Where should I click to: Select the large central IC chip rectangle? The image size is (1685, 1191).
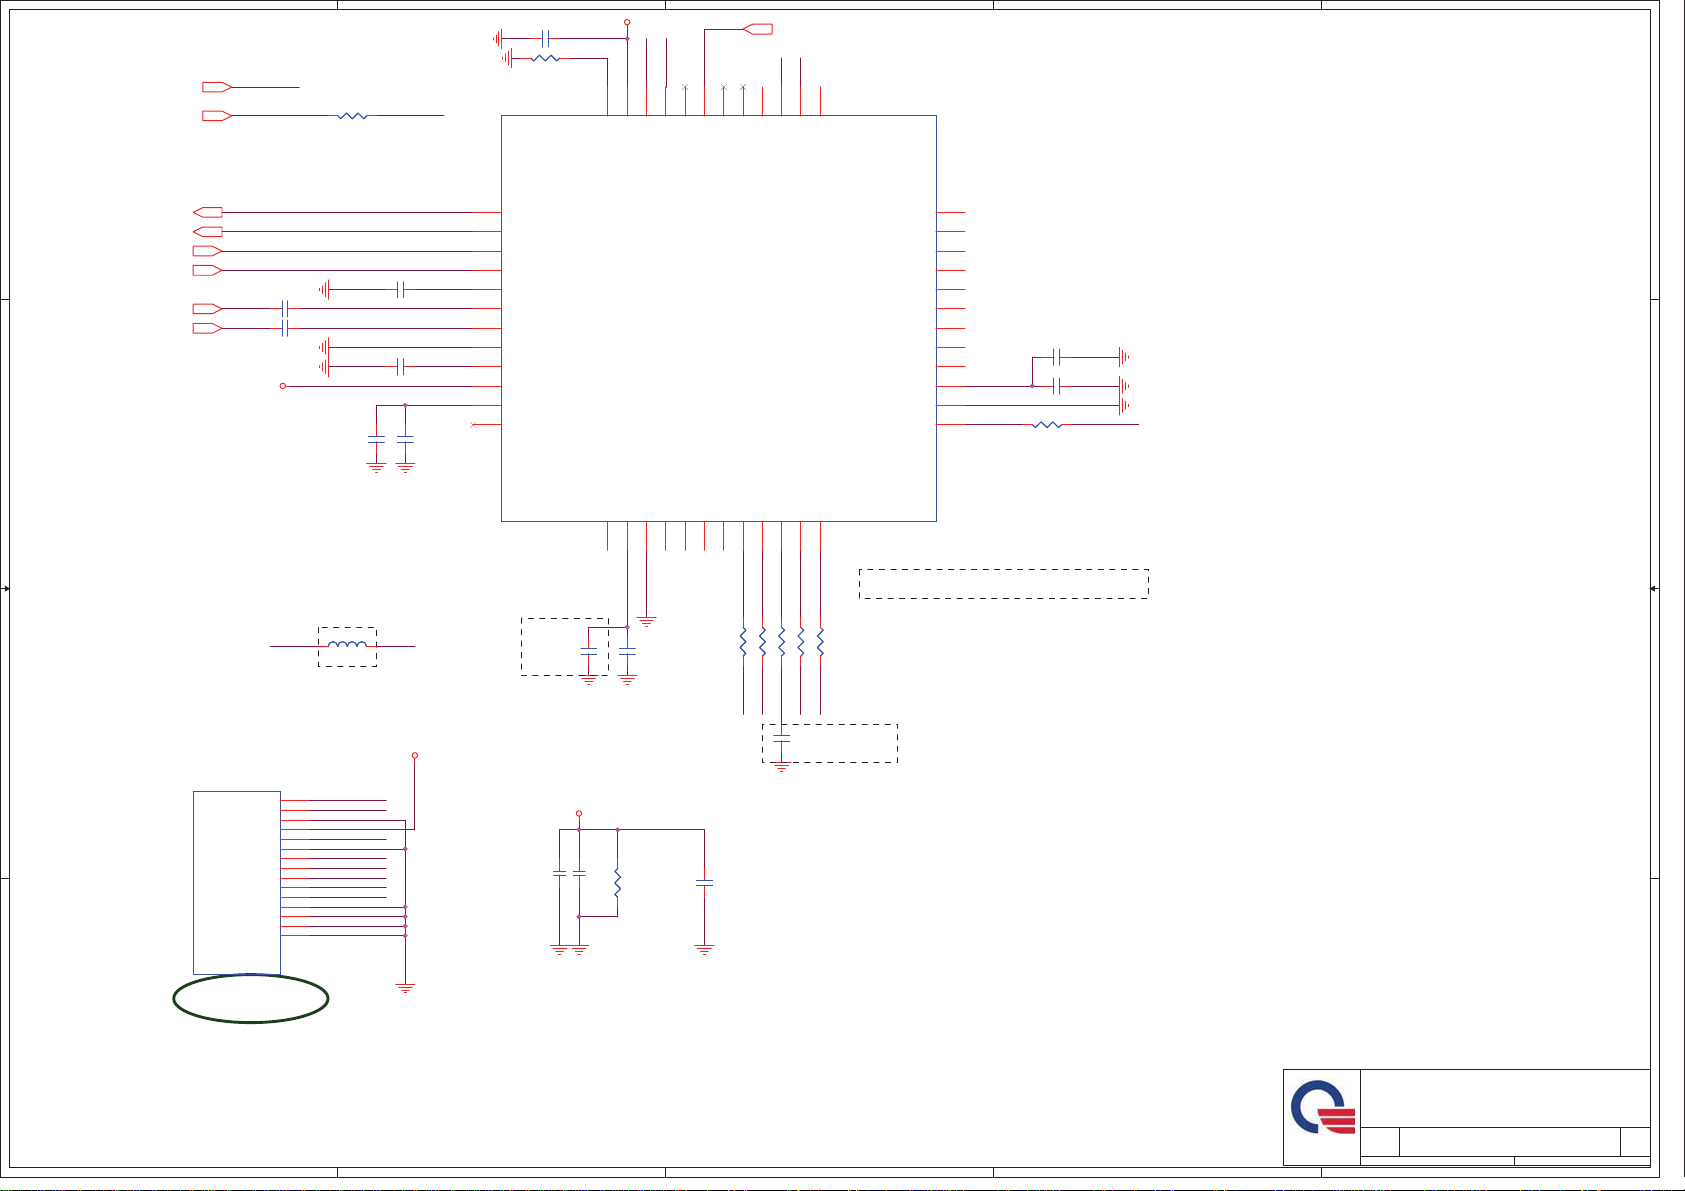tap(718, 318)
